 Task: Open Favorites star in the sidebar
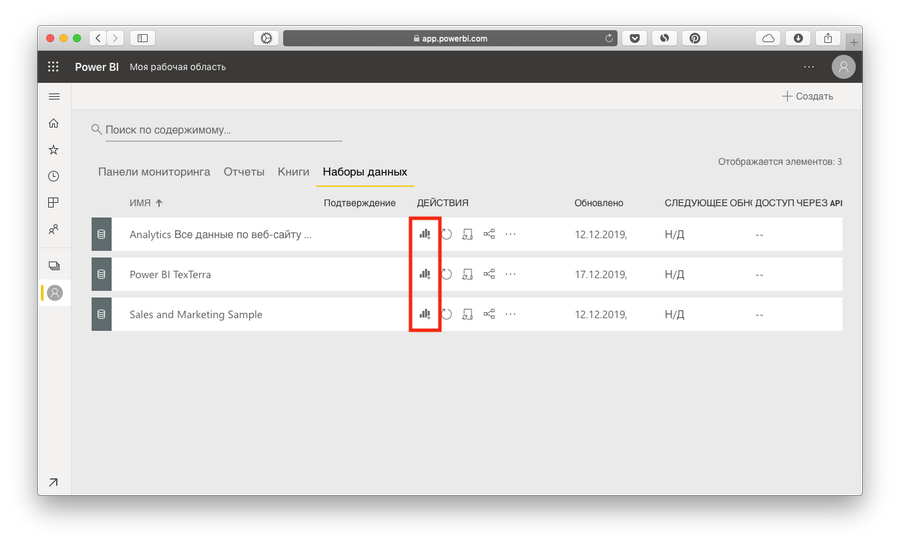coord(54,150)
